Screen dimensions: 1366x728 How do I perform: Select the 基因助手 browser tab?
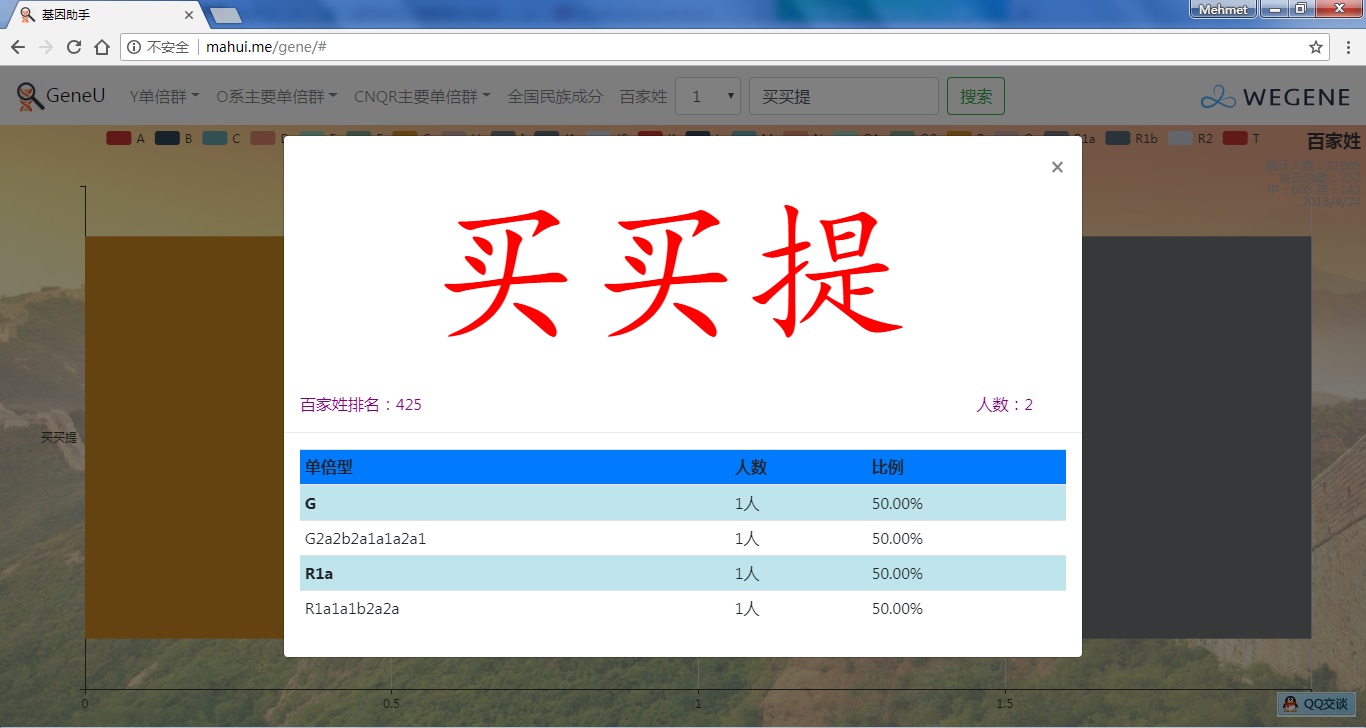pyautogui.click(x=100, y=15)
